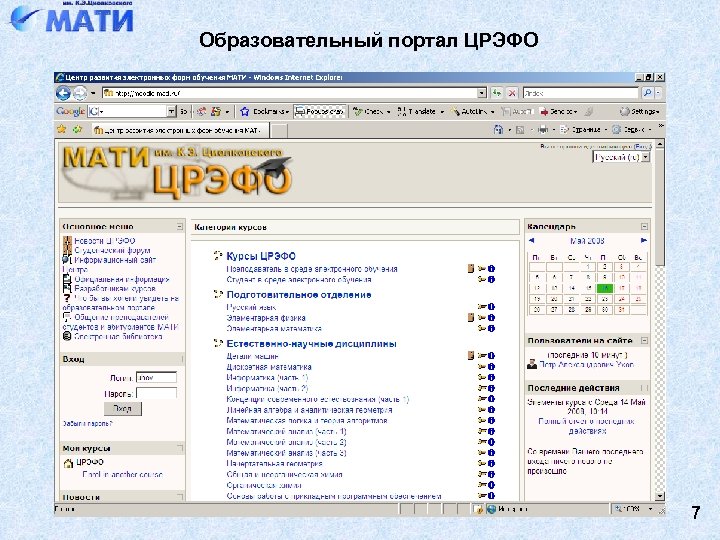Click the Home icon in the command bar
720x540 pixels.
point(498,130)
